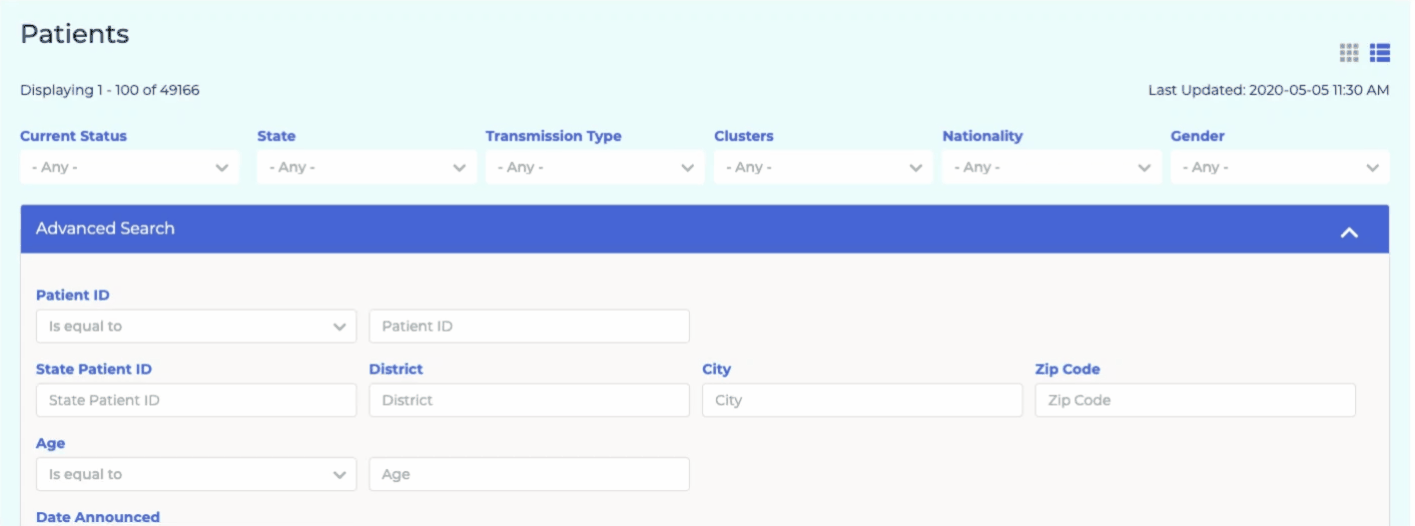Screen dimensions: 1415x526
Task: Click the Nationality label
Action: click(982, 136)
